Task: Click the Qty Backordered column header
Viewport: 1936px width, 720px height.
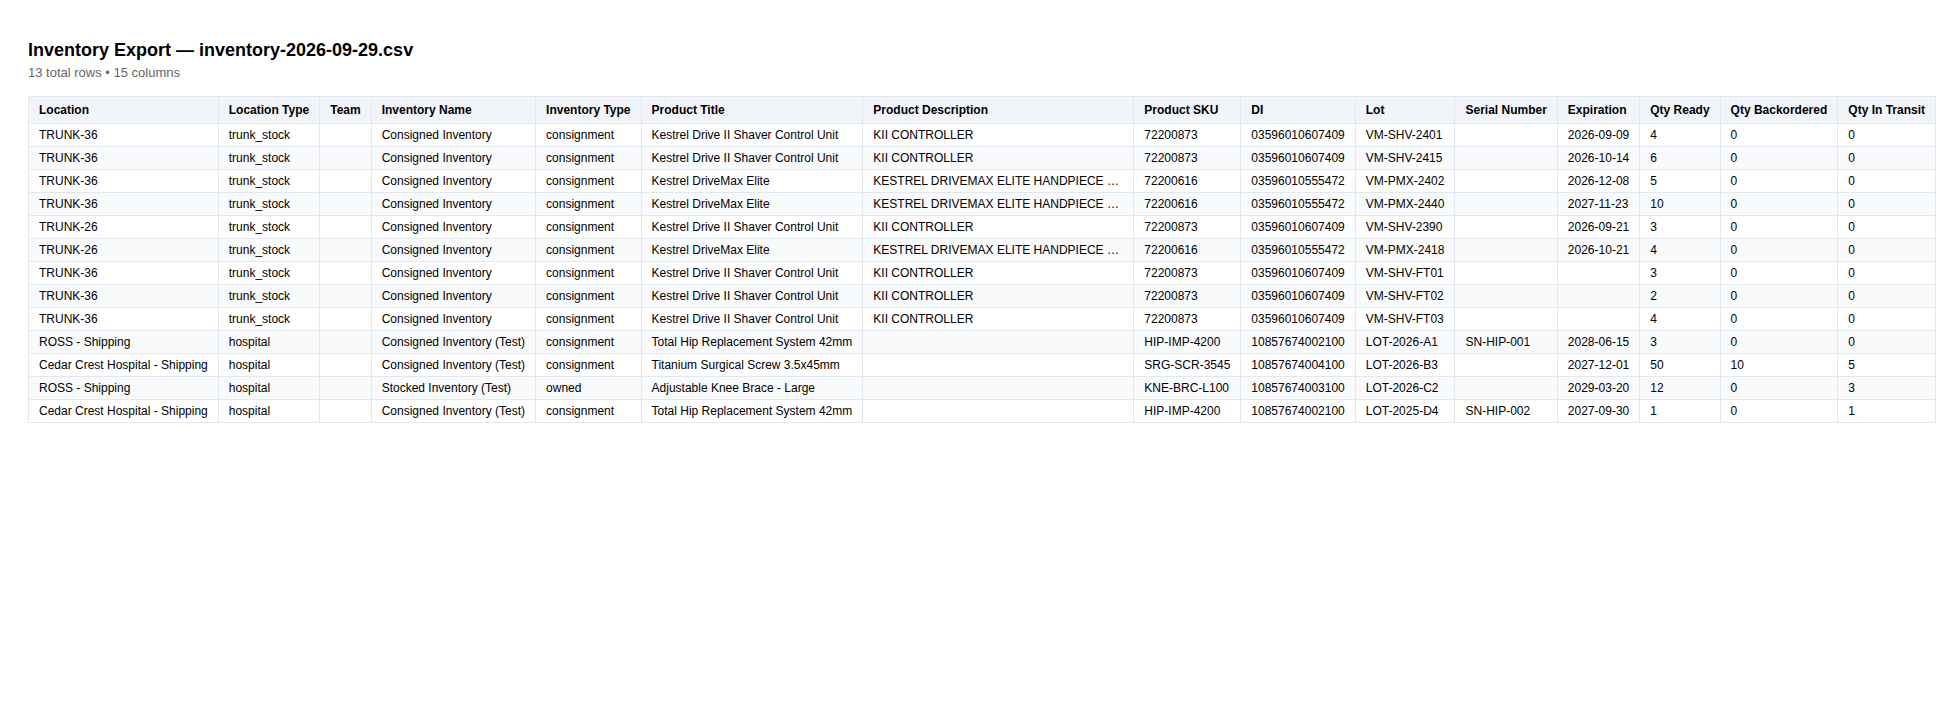Action: coord(1779,110)
